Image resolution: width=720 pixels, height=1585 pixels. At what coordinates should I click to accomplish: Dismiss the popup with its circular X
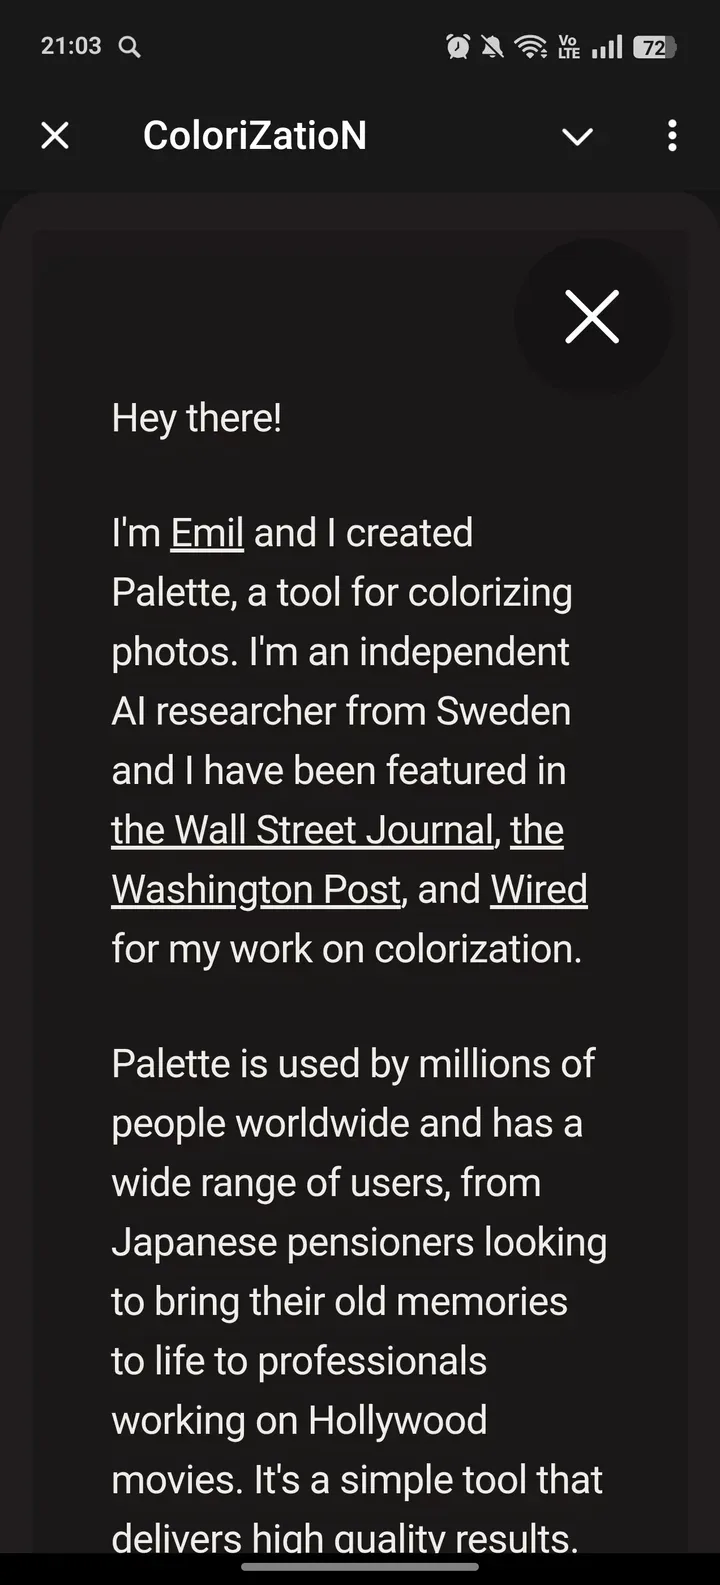pos(592,317)
